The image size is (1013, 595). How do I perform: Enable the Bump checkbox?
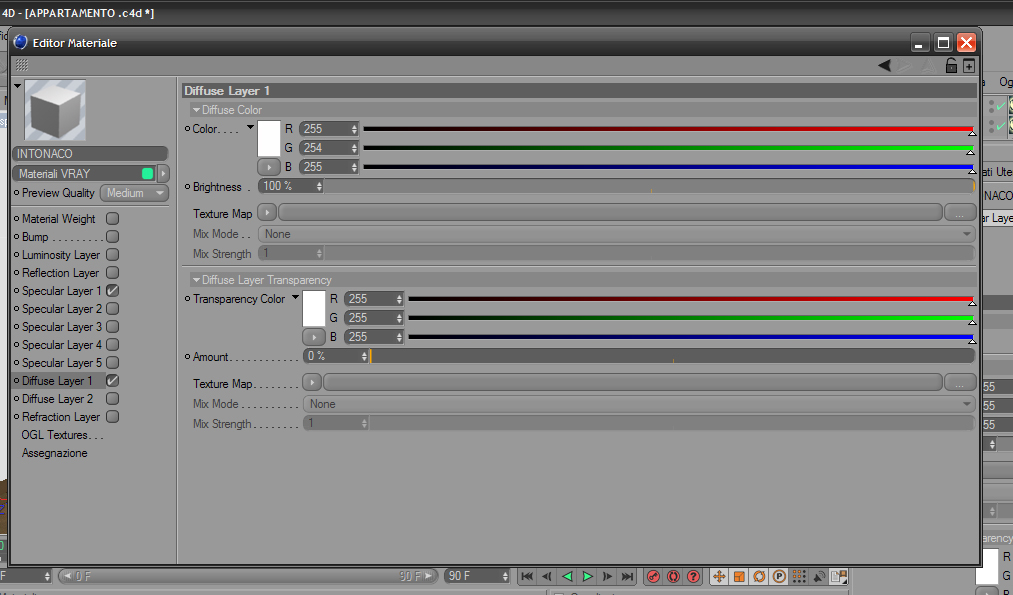click(x=112, y=236)
